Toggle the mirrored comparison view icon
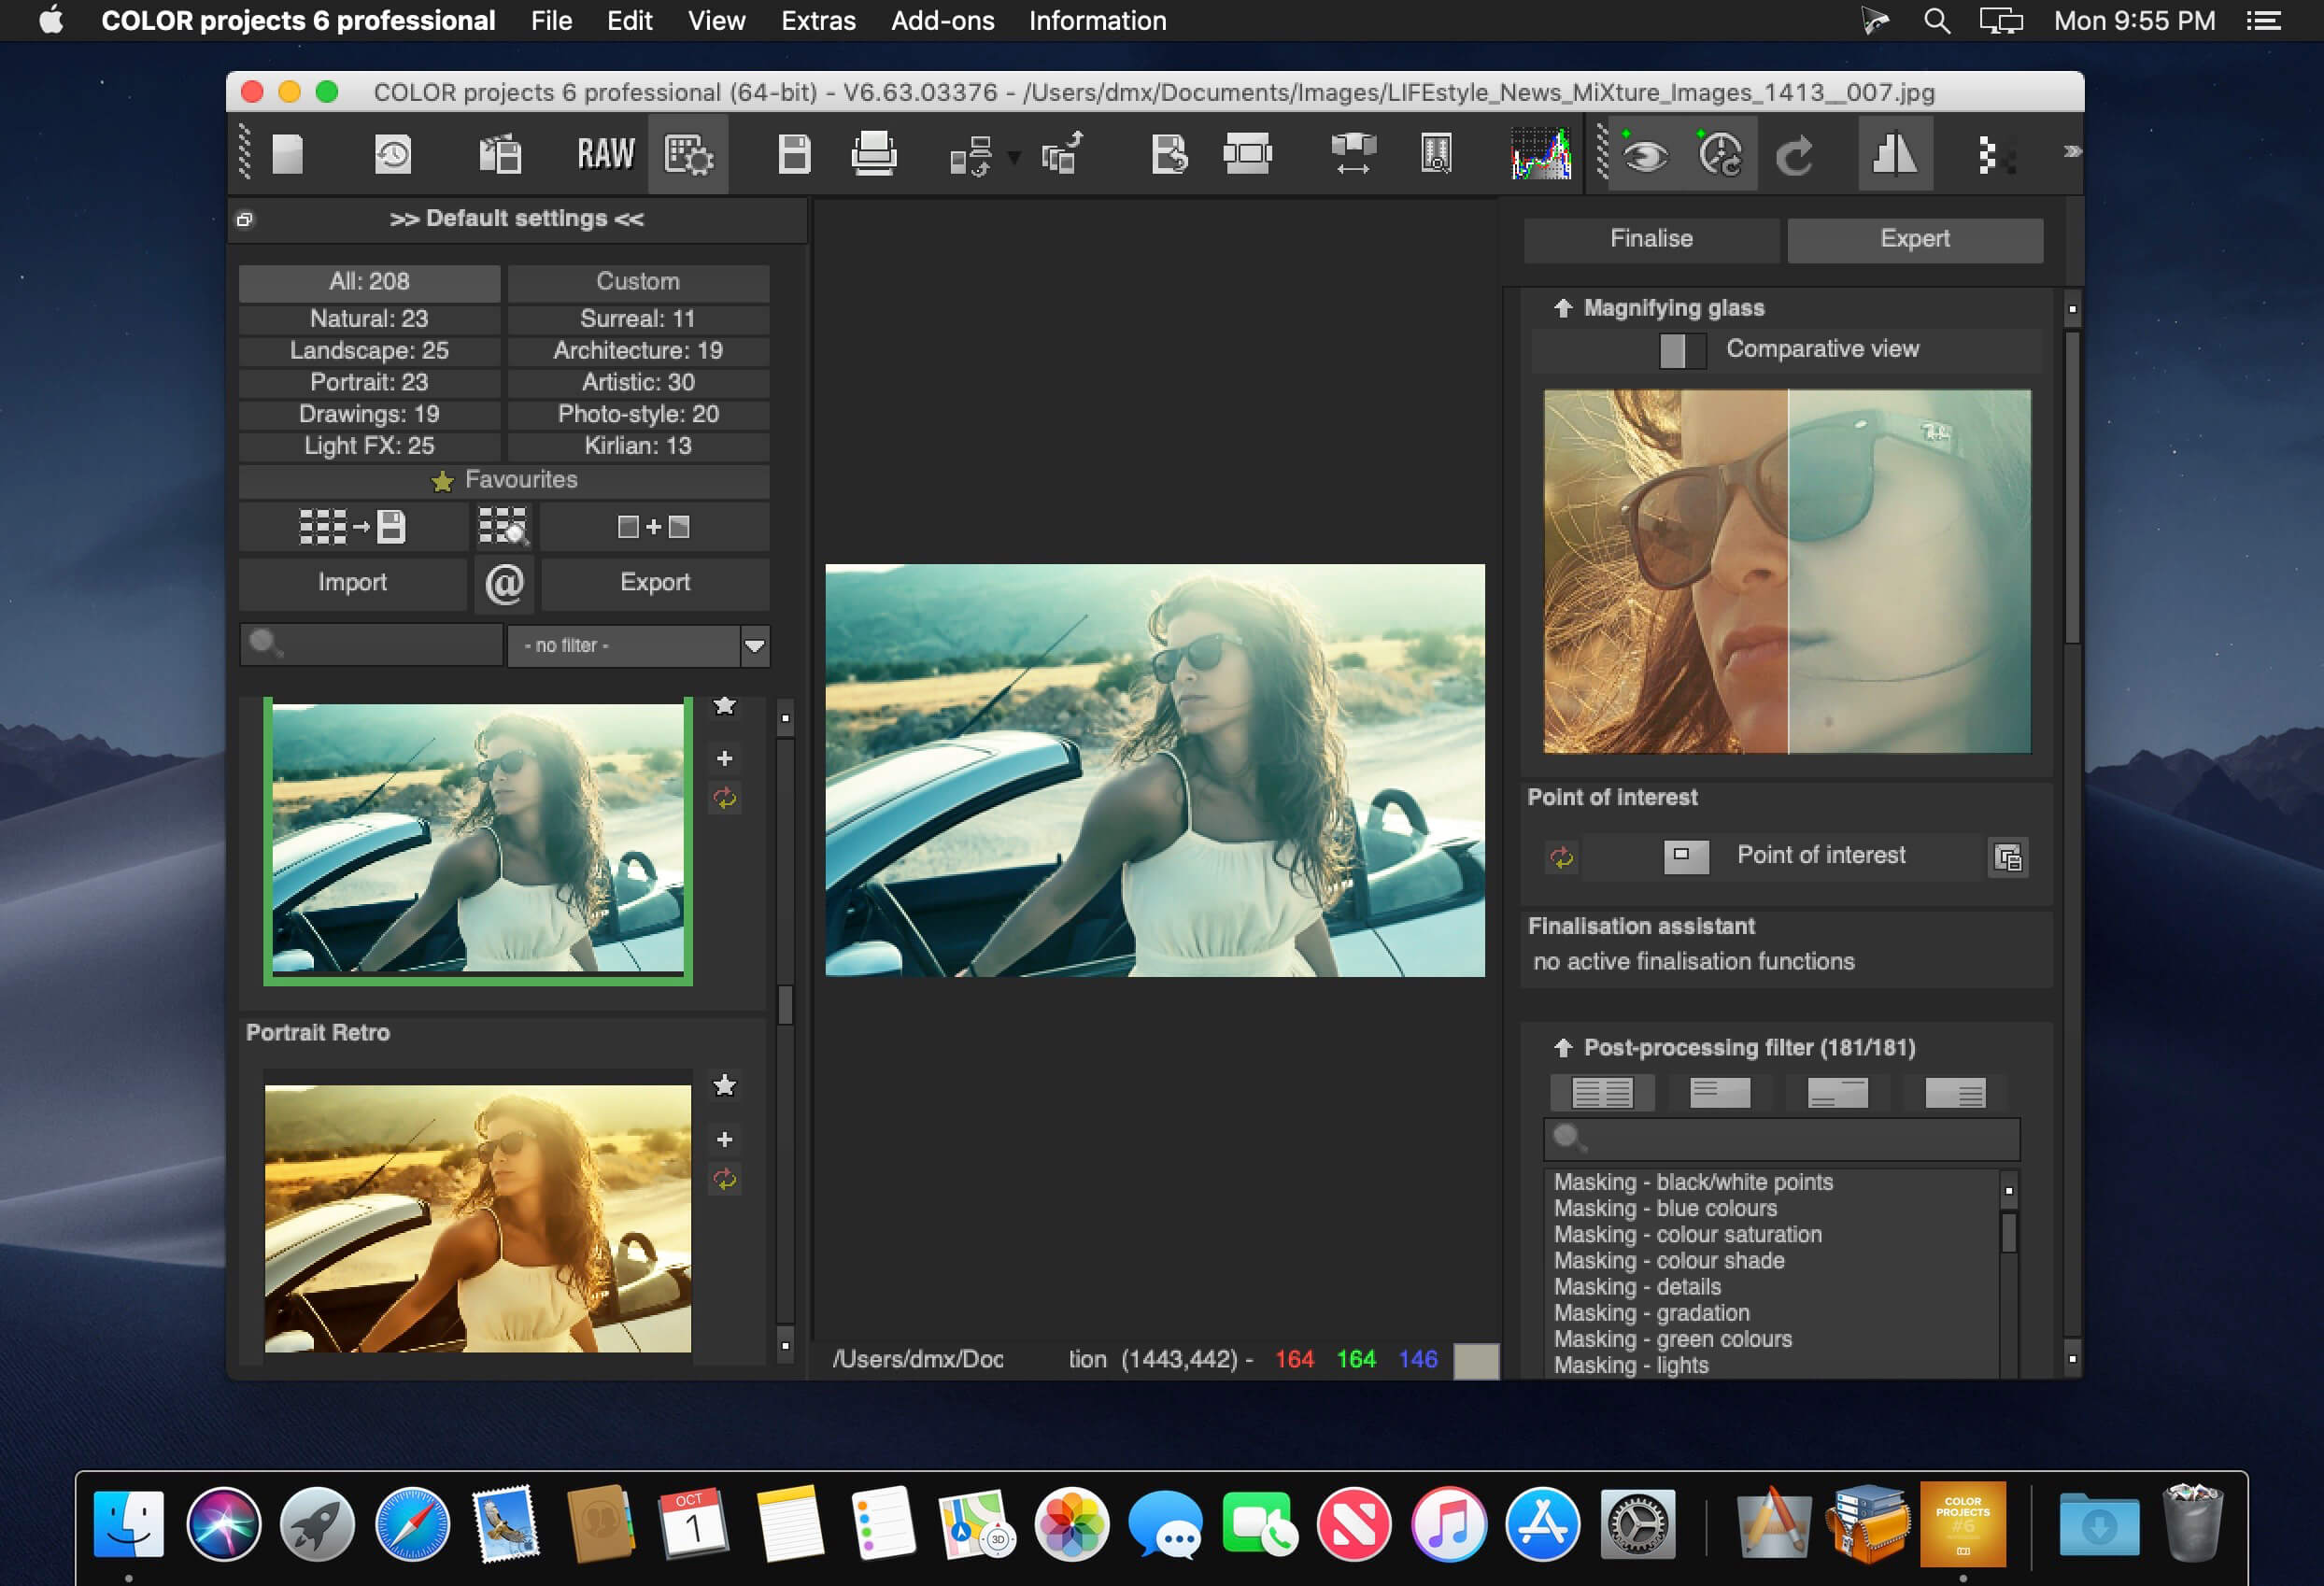This screenshot has height=1586, width=2324. pos(1895,155)
